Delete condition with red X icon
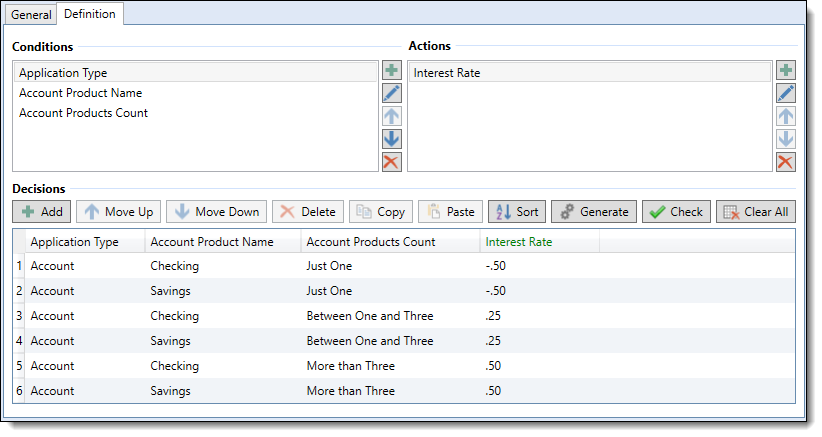Screen dimensions: 822x437 click(392, 162)
